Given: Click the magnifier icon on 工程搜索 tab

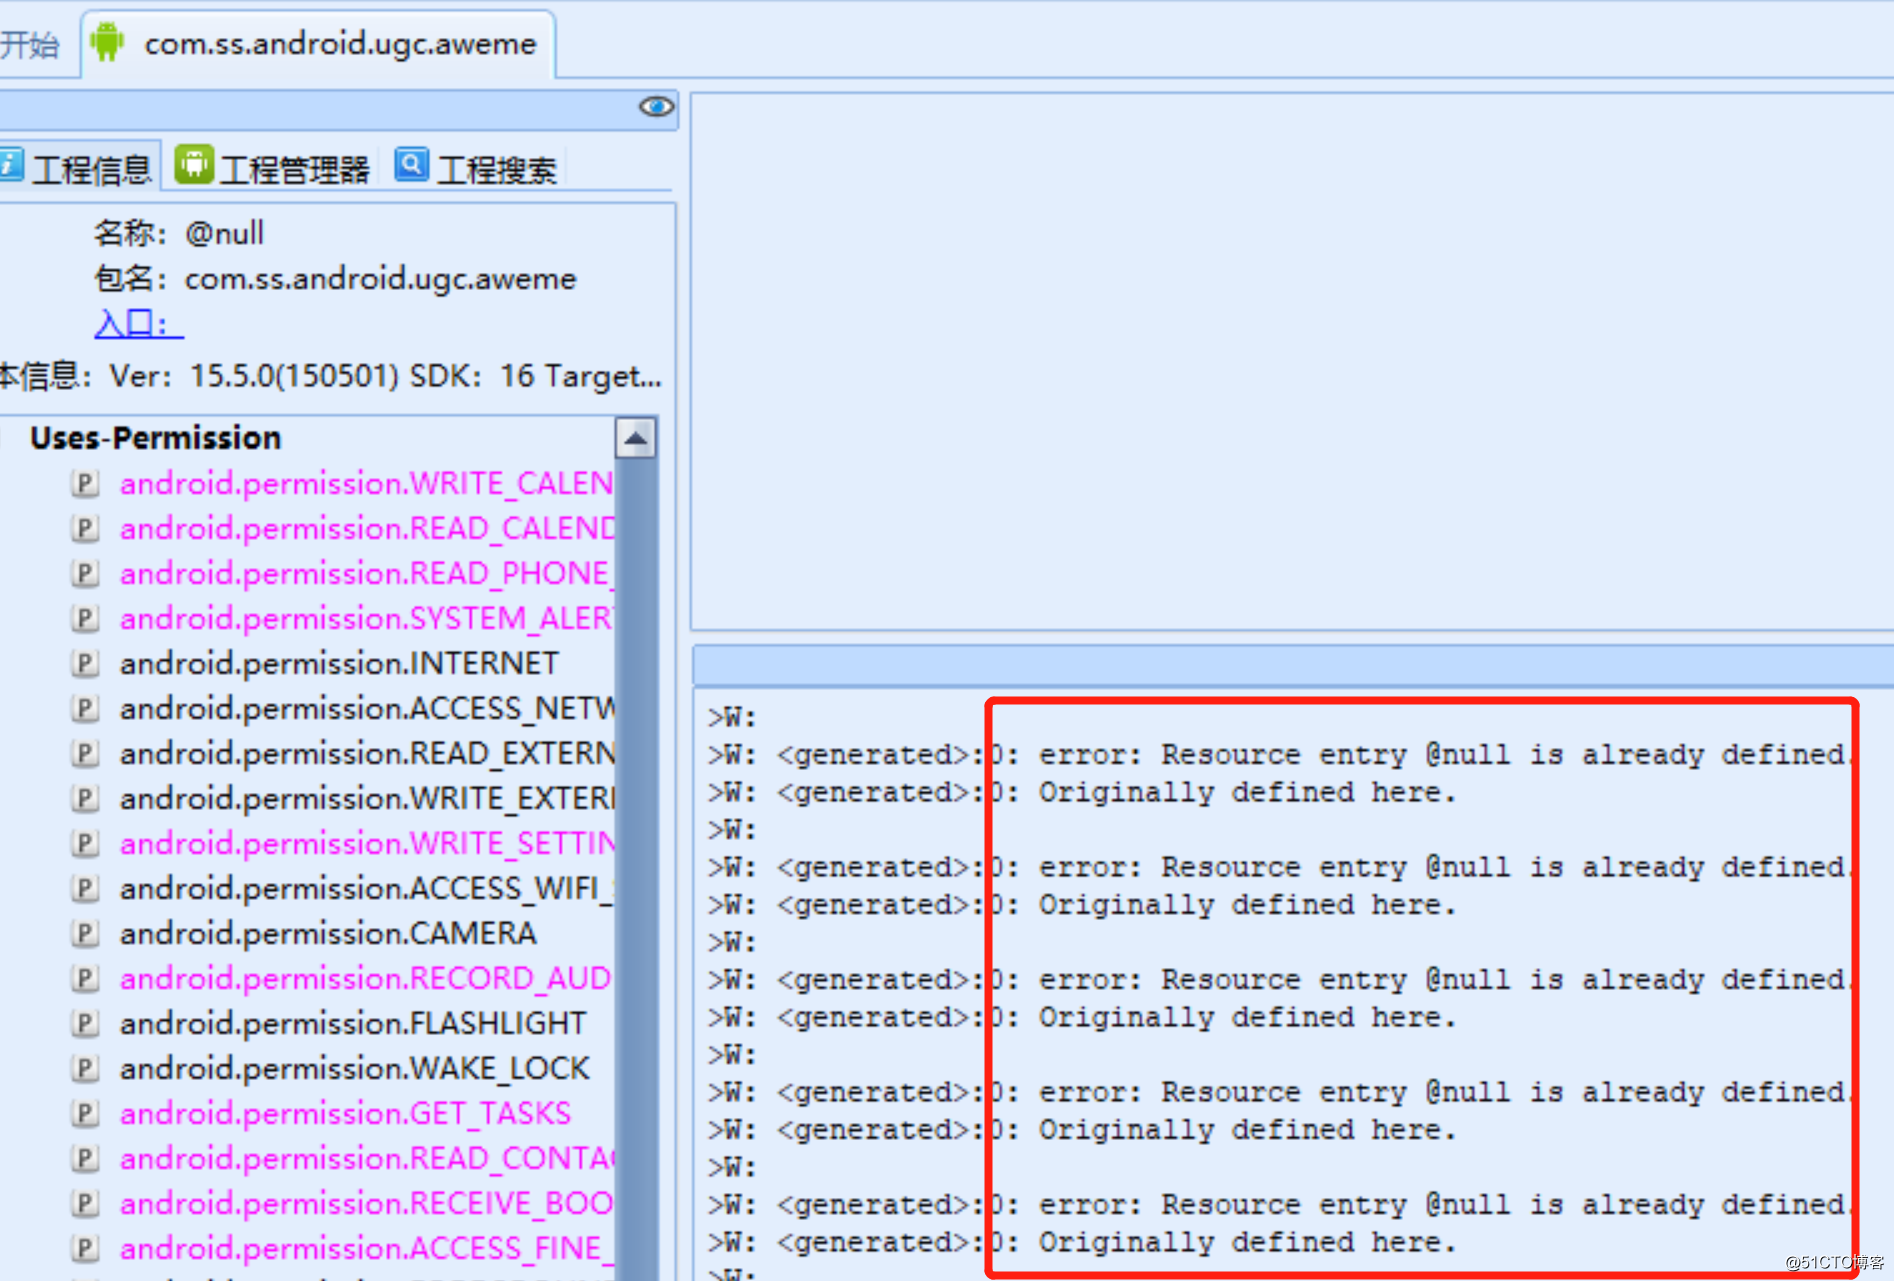Looking at the screenshot, I should [x=411, y=164].
